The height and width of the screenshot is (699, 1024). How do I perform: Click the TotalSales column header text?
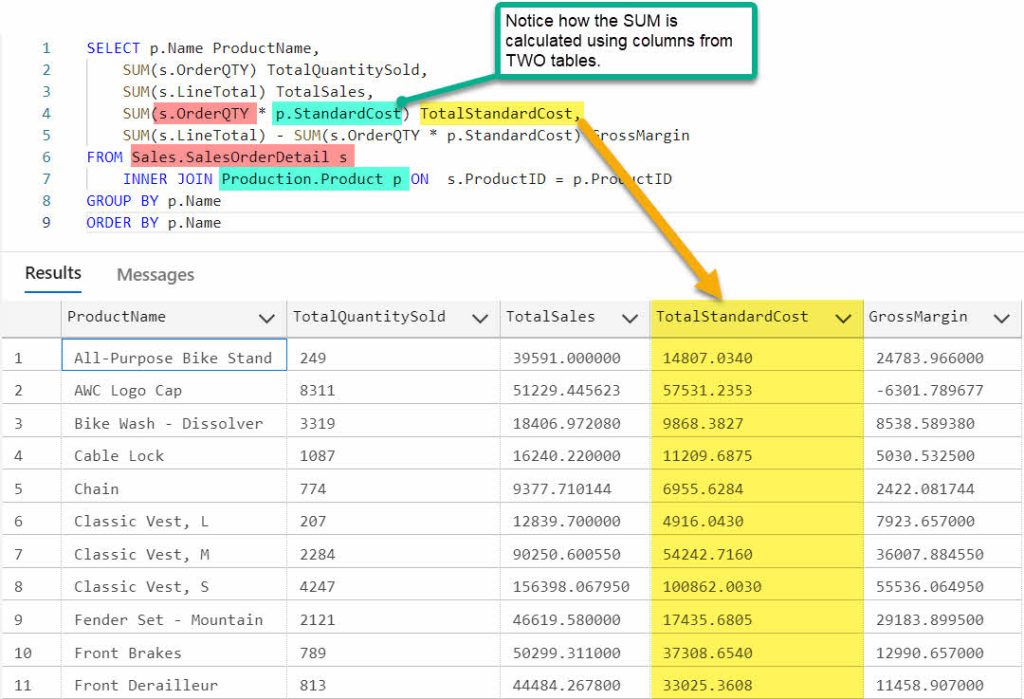[x=550, y=317]
